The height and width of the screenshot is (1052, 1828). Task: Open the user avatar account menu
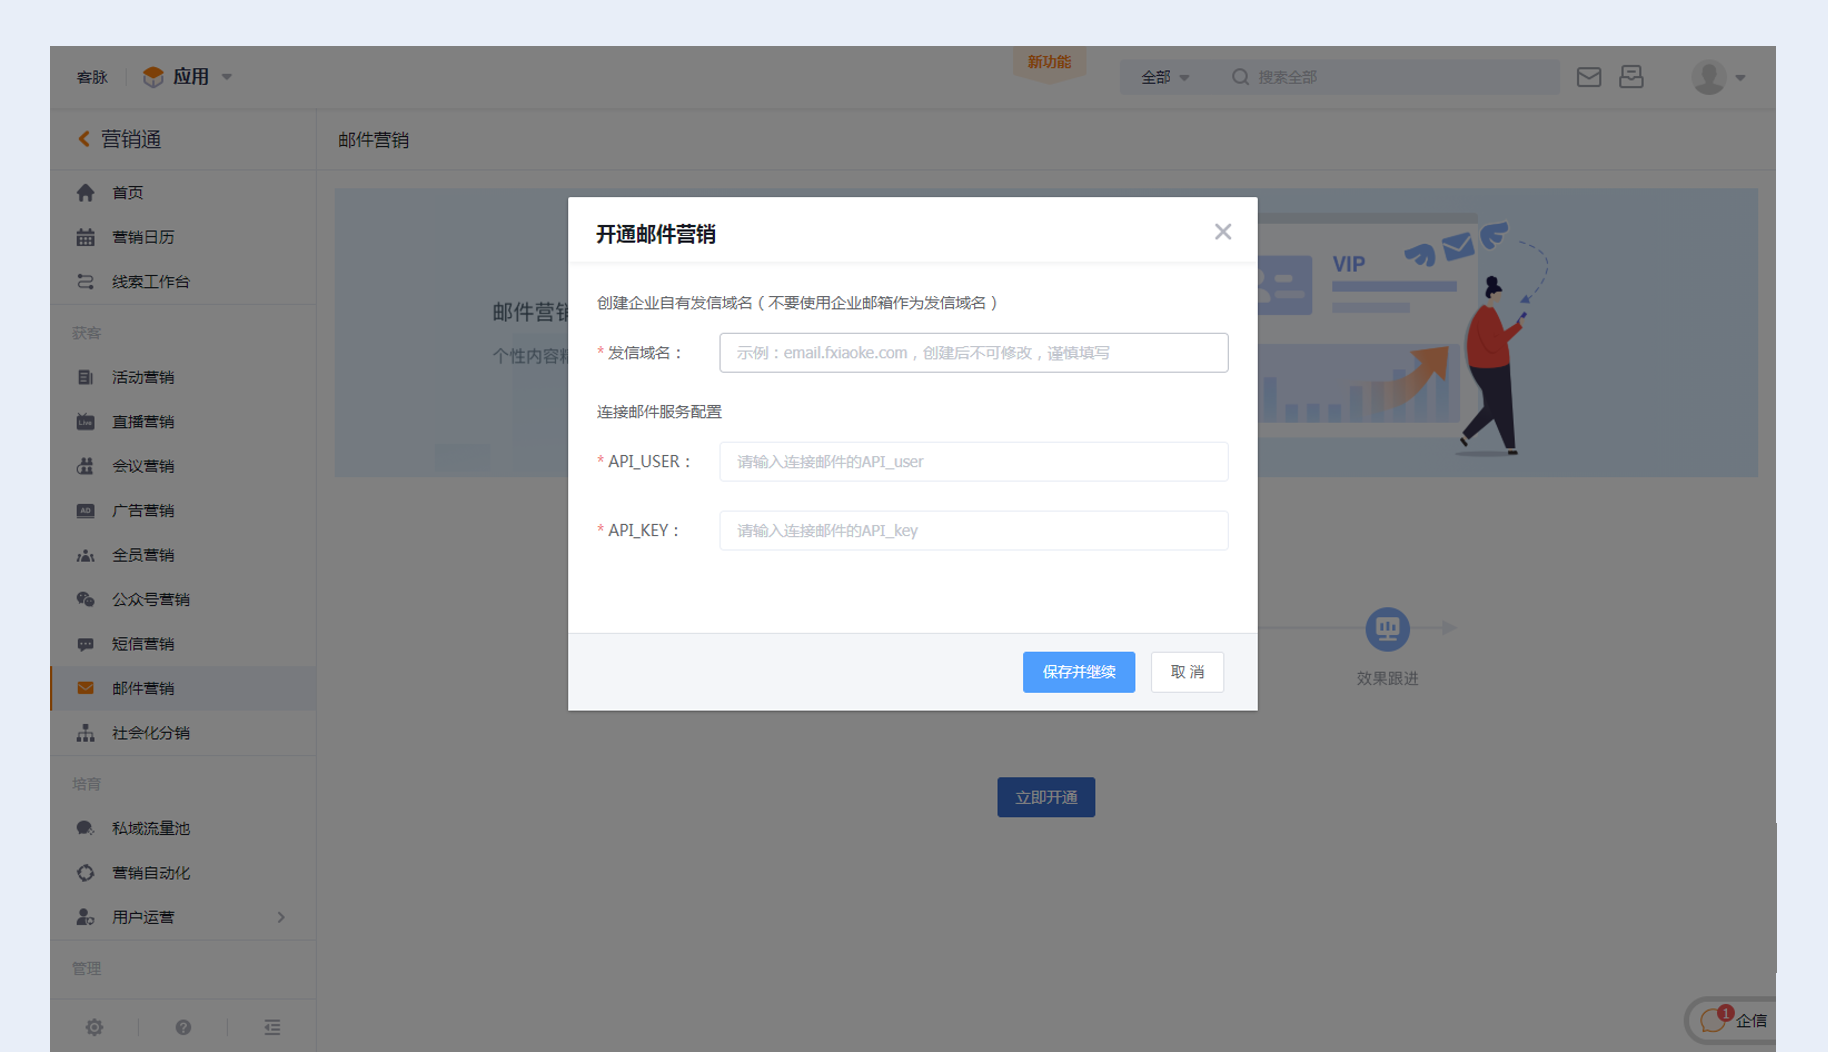[x=1717, y=77]
